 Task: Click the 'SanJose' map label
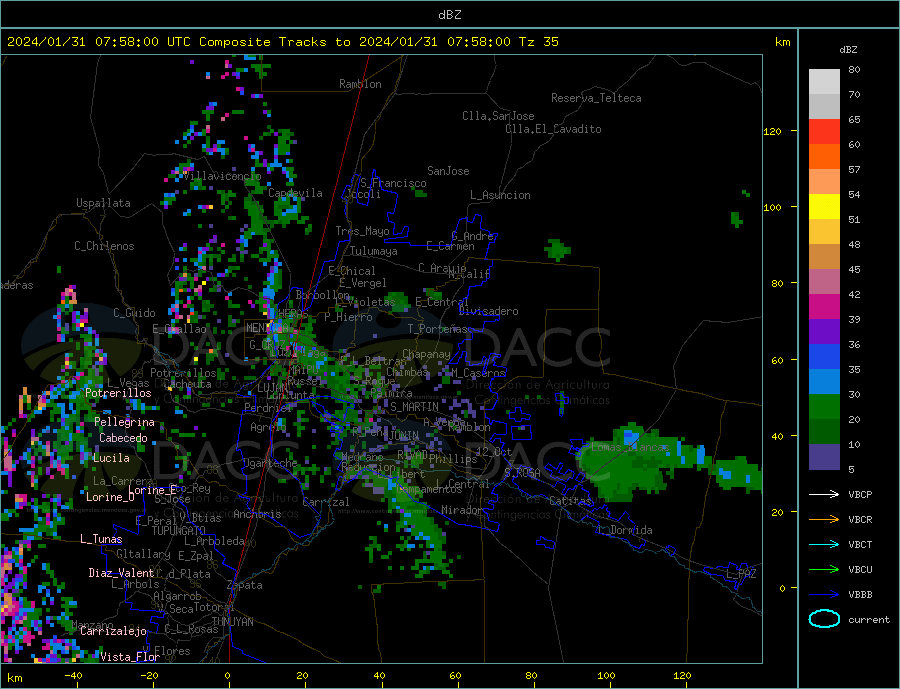(448, 171)
